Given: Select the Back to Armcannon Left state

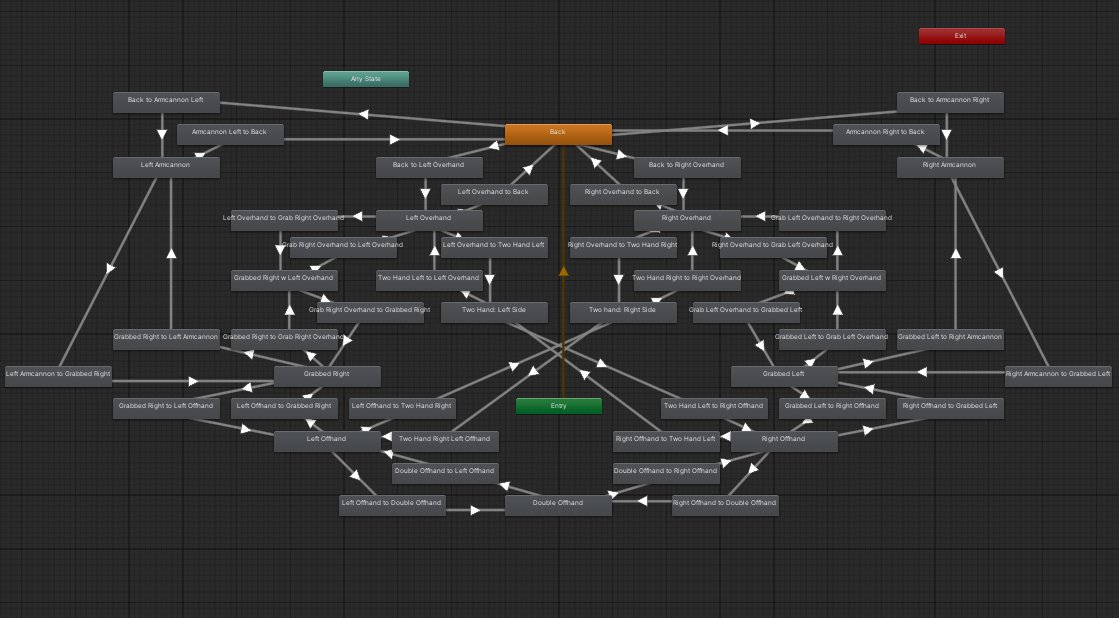Looking at the screenshot, I should [x=166, y=101].
